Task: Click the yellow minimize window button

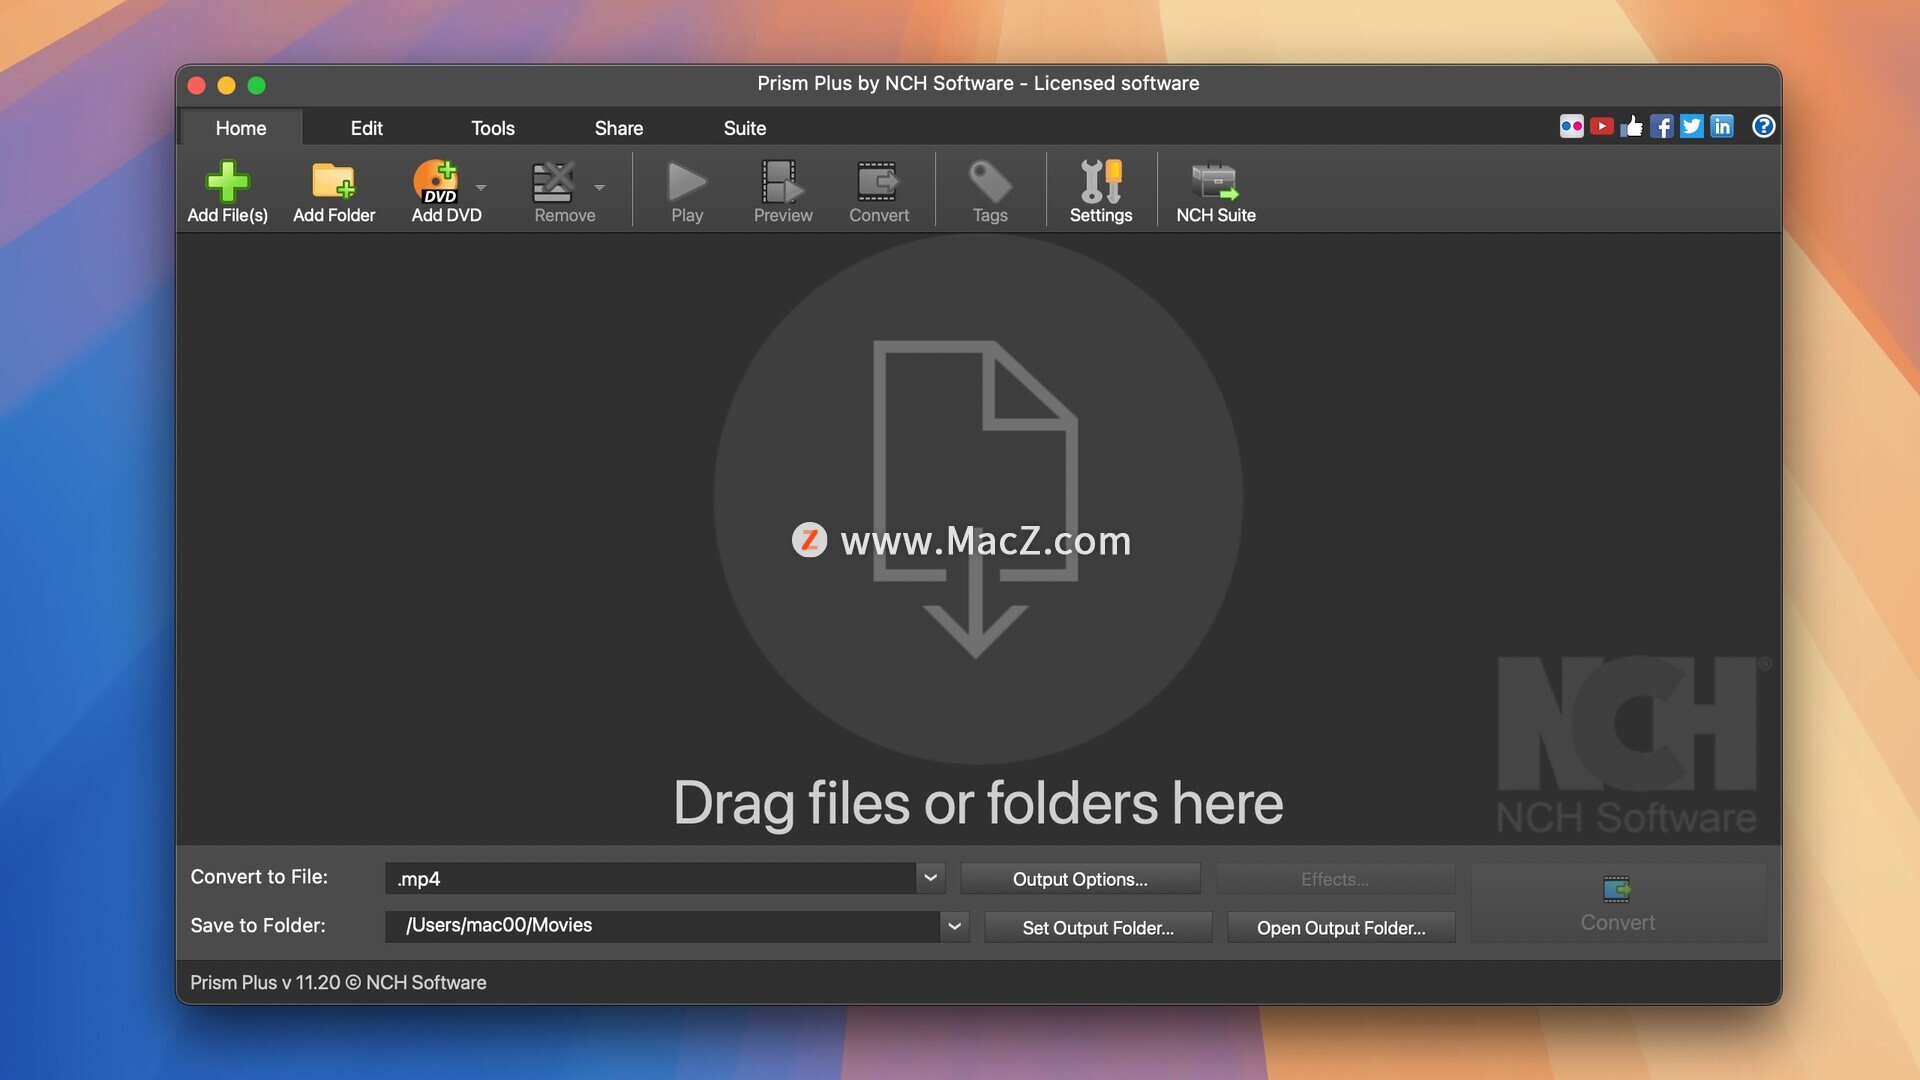Action: pyautogui.click(x=227, y=86)
